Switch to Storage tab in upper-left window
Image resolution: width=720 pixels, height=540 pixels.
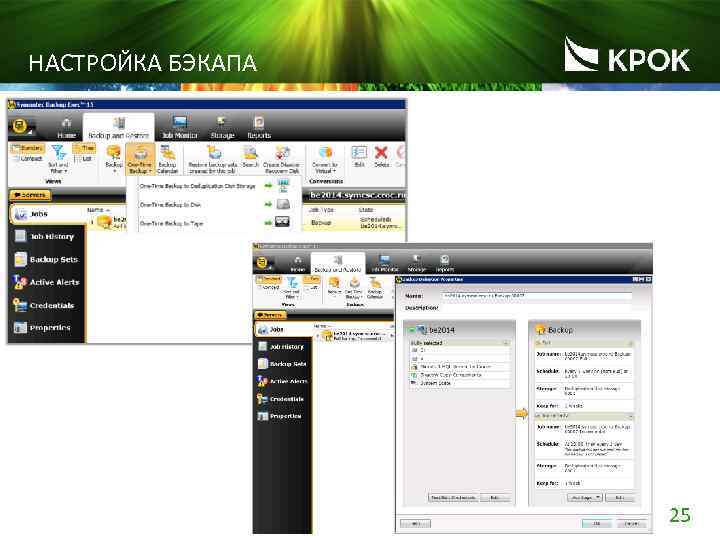click(x=222, y=129)
